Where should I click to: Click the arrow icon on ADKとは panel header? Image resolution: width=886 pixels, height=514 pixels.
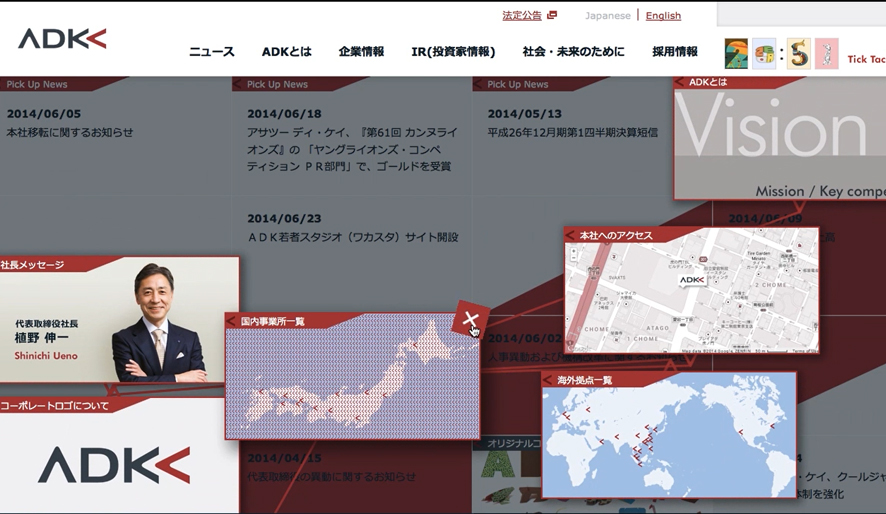680,82
